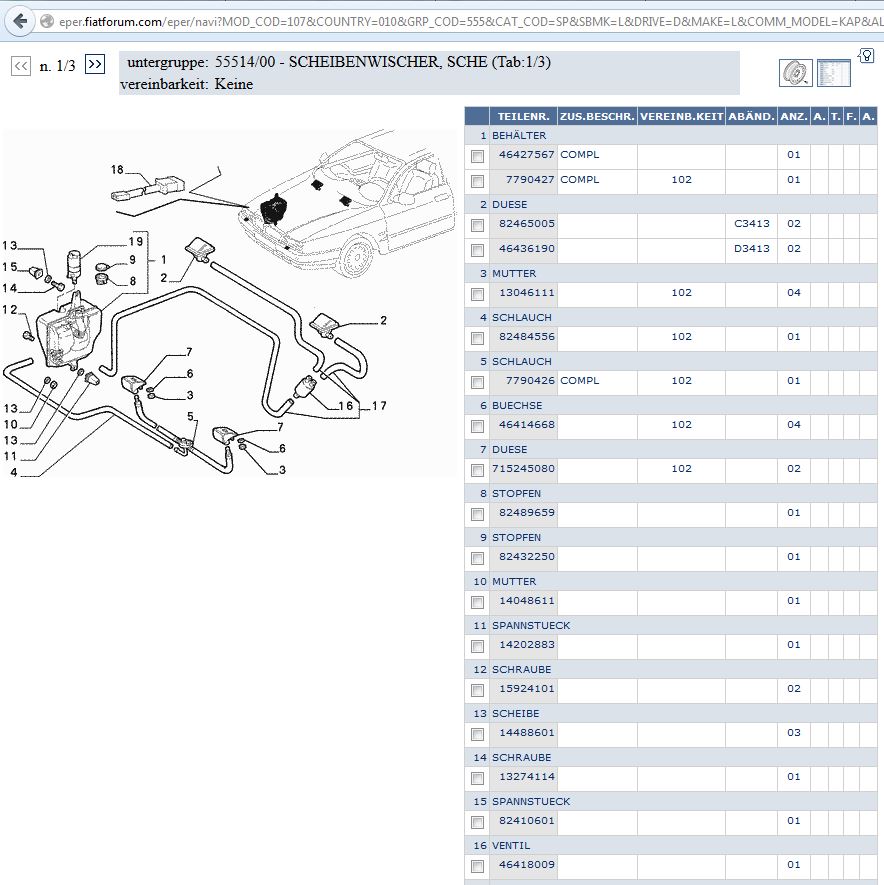Click the ANZ. column header

pos(794,116)
